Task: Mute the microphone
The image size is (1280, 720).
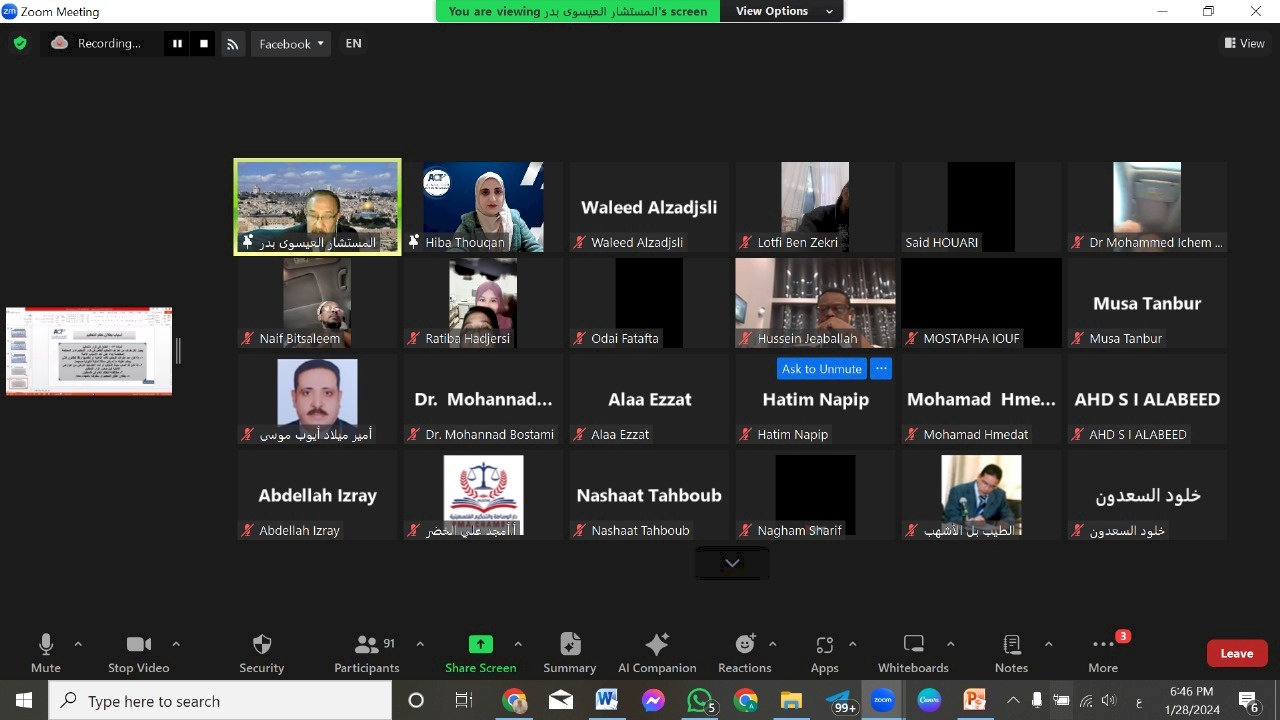Action: tap(46, 645)
